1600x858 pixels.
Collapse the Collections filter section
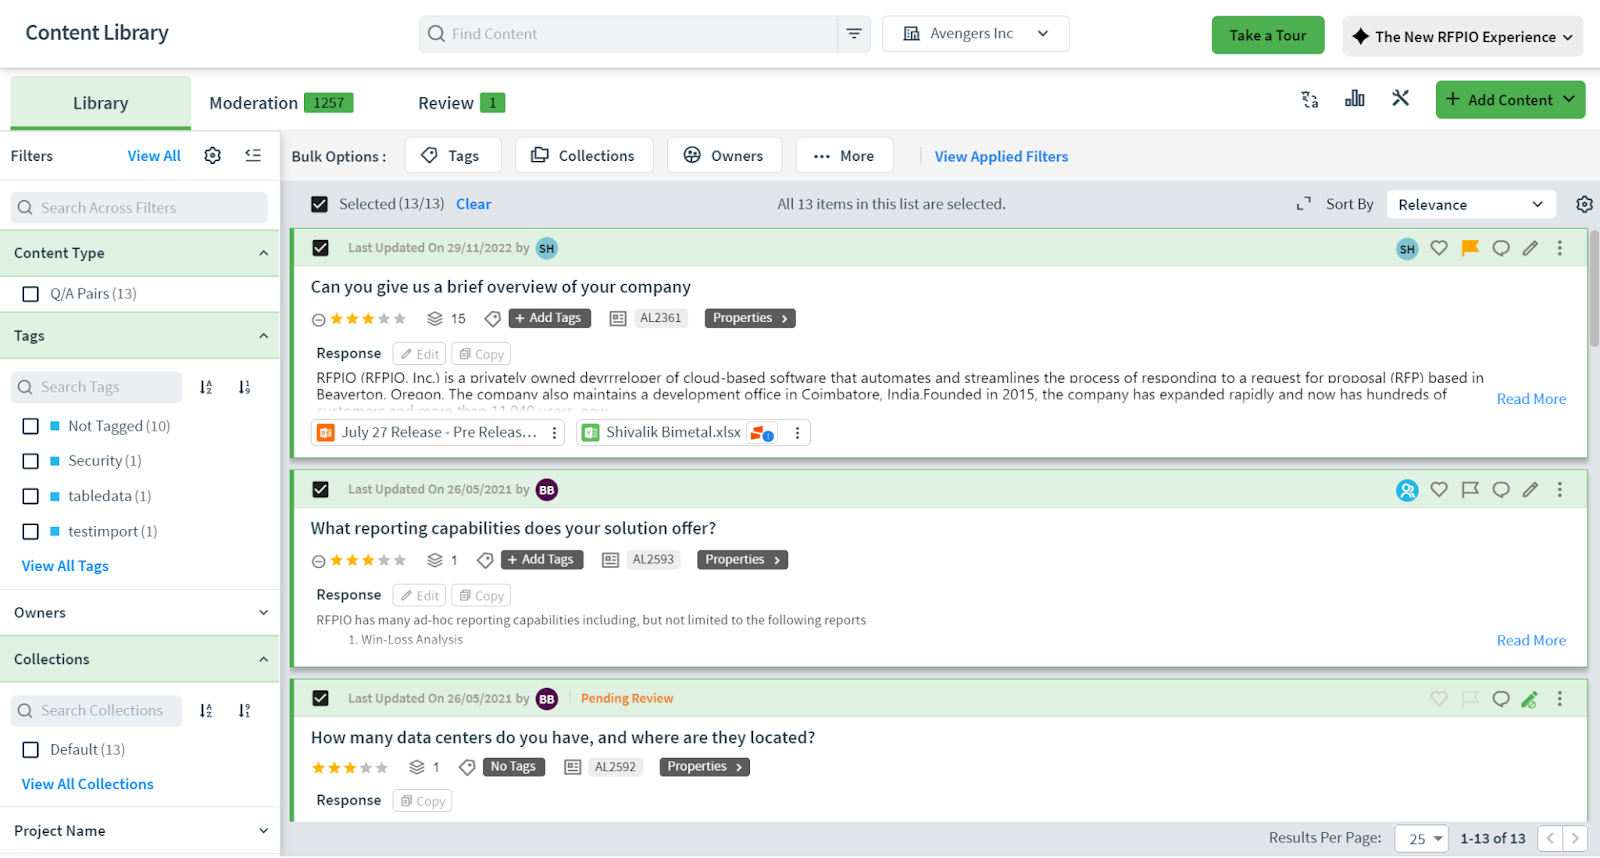coord(263,660)
